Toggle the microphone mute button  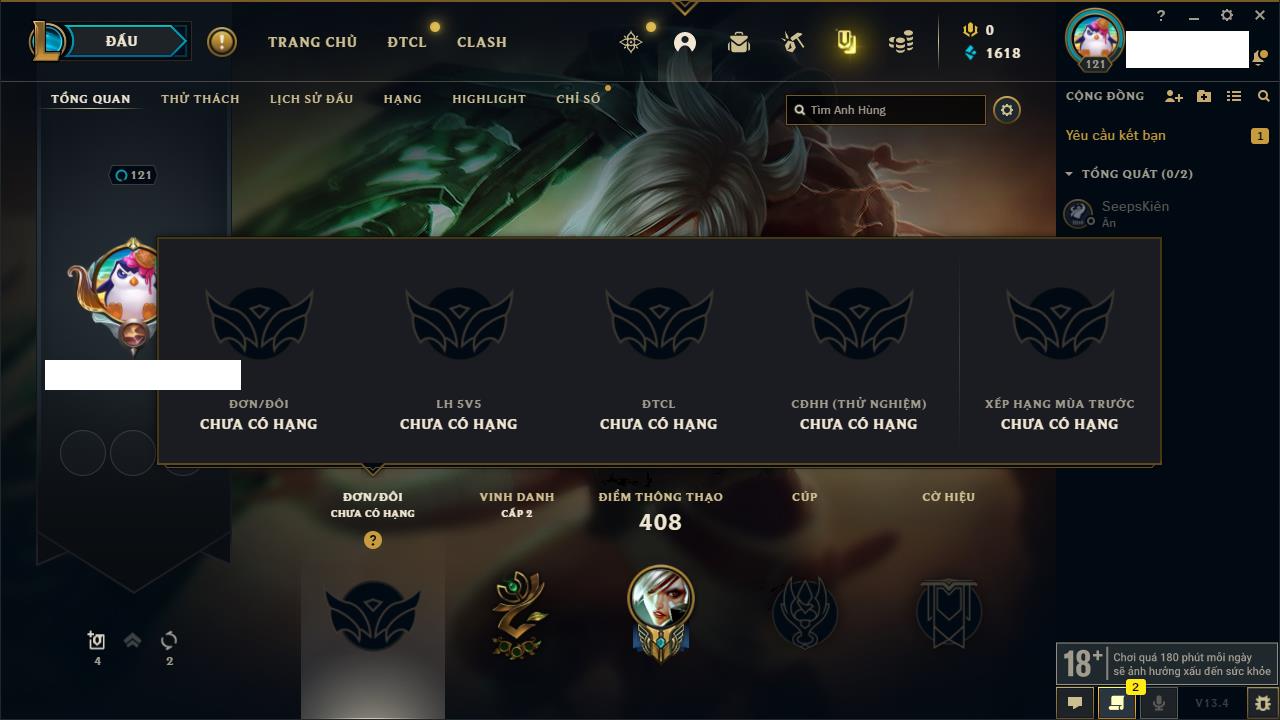(1158, 703)
